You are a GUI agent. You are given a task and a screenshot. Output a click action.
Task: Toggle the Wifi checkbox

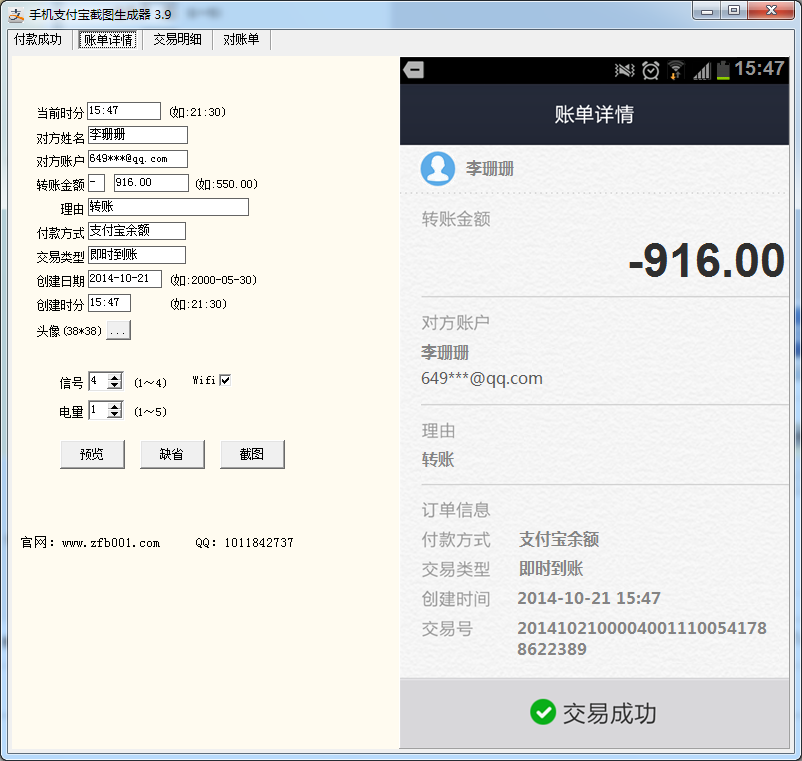(x=225, y=380)
